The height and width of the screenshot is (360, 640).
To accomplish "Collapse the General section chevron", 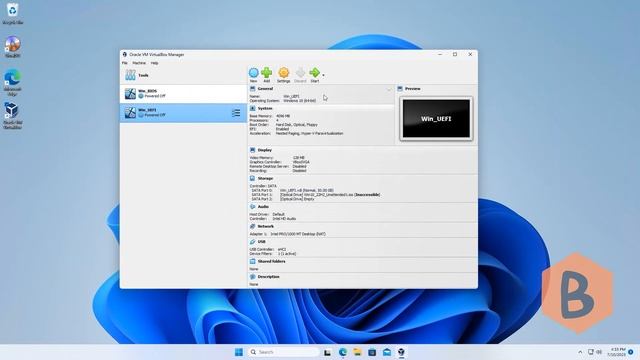I will point(389,89).
